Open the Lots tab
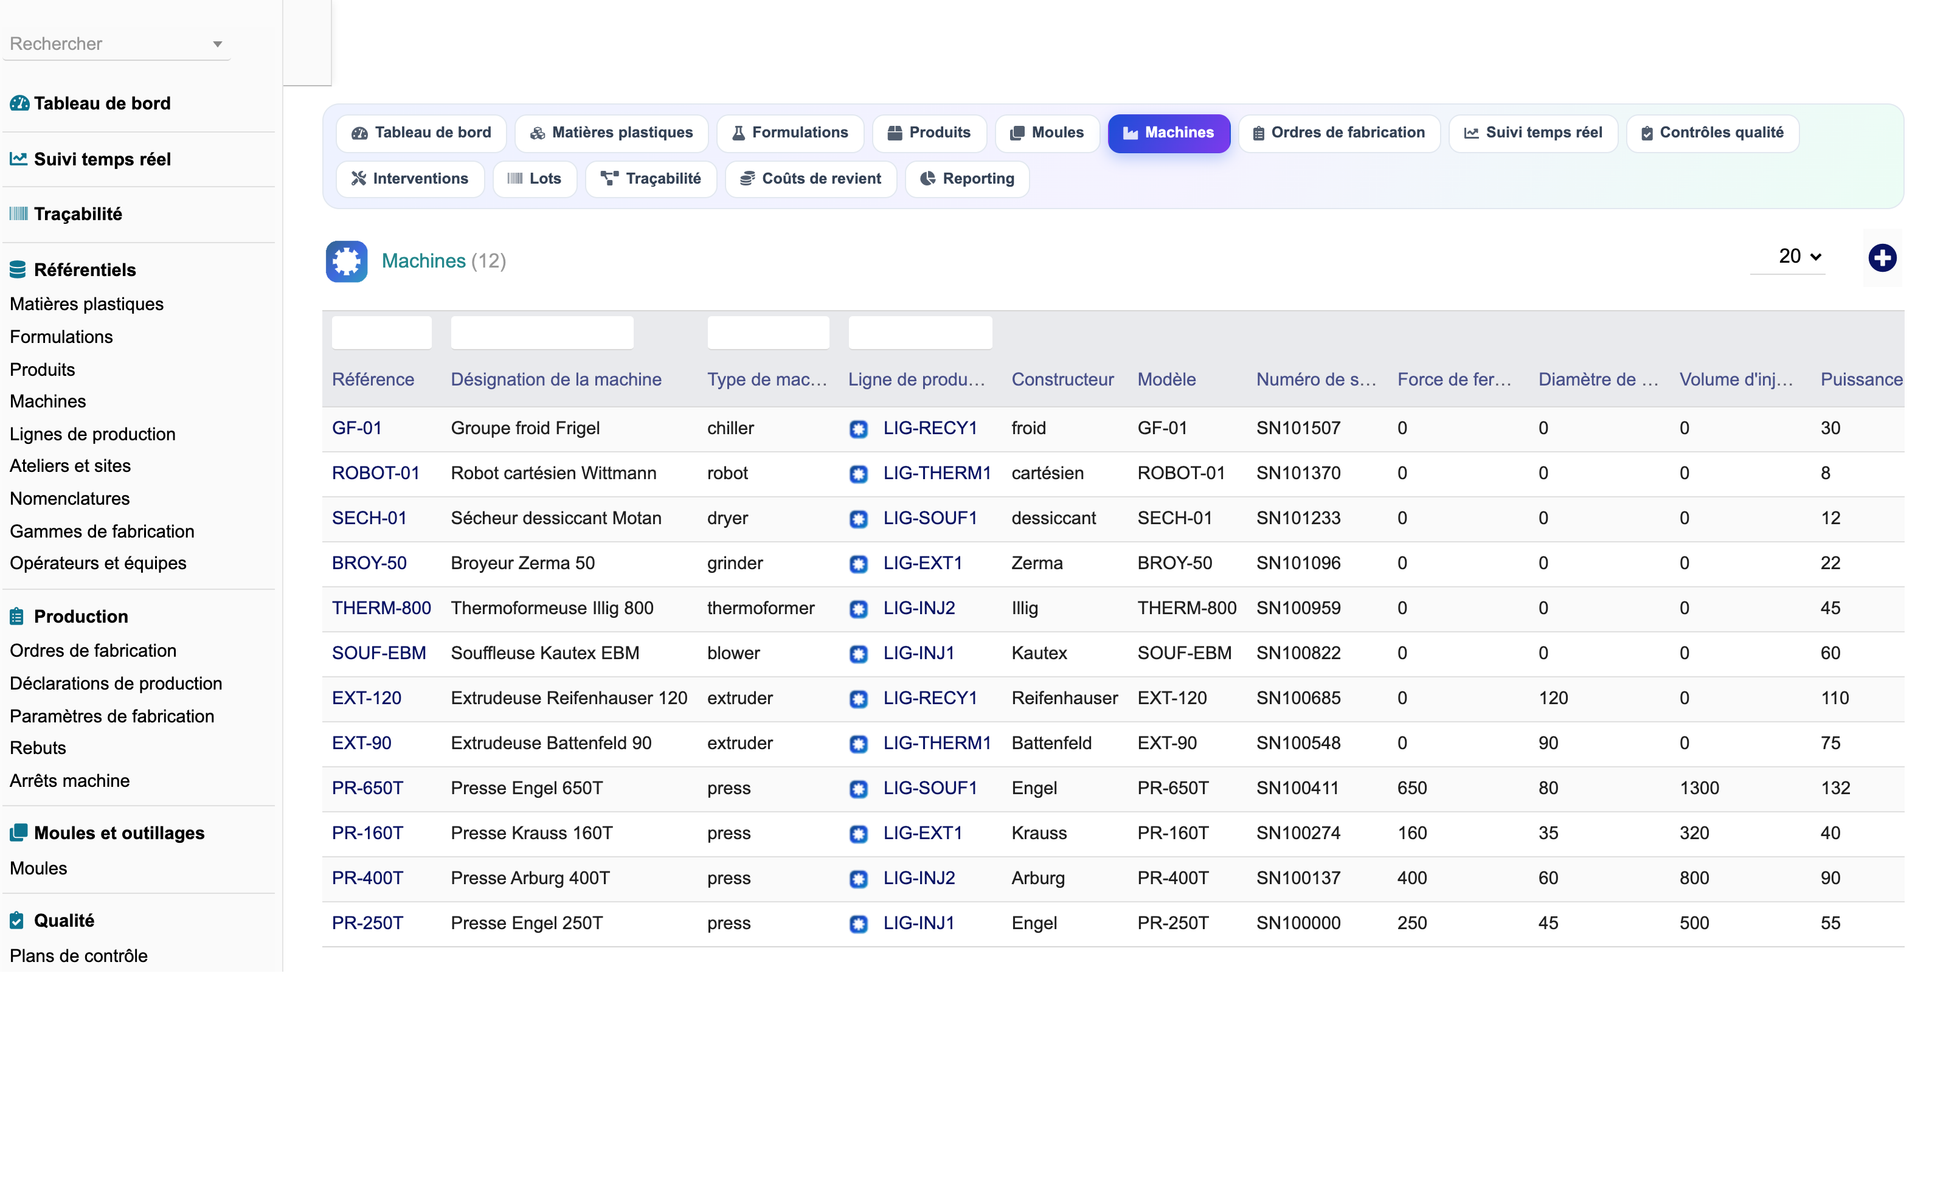Screen dimensions: 1946x1204 click(535, 179)
